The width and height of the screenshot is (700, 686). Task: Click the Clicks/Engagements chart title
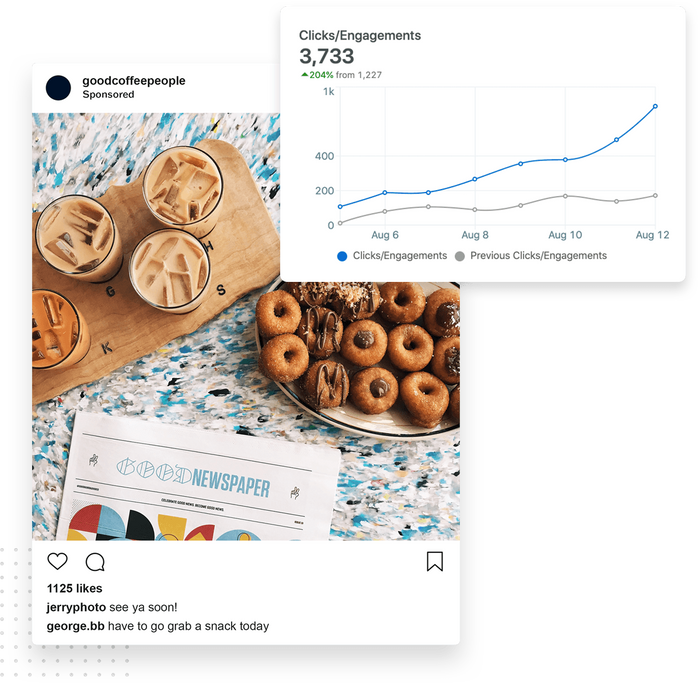pos(360,35)
